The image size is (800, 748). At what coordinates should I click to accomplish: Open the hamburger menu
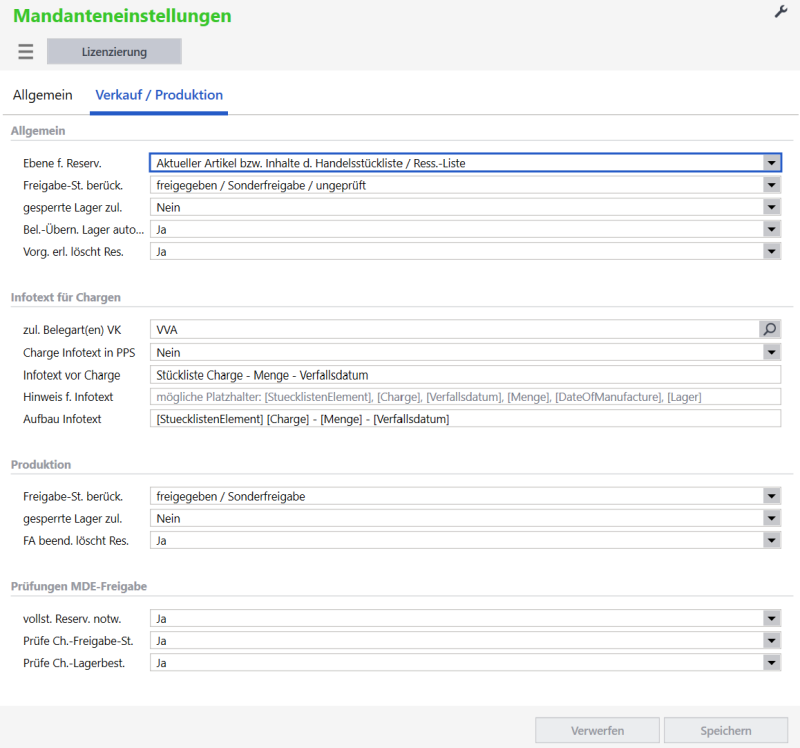[26, 52]
